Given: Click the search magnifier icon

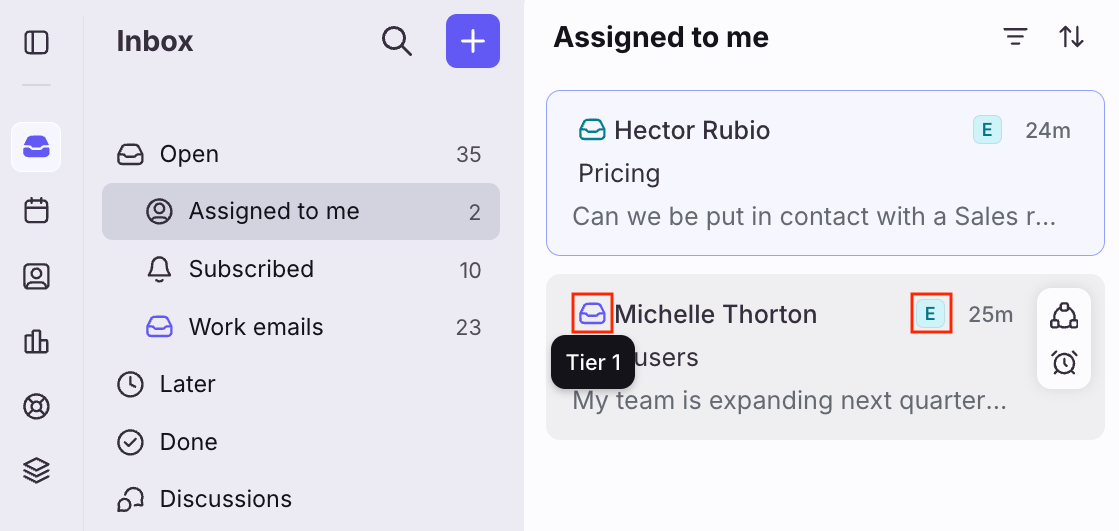Looking at the screenshot, I should [x=397, y=42].
